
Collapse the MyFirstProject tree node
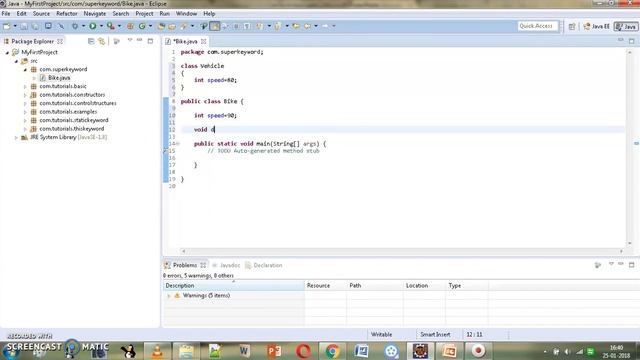click(x=7, y=53)
